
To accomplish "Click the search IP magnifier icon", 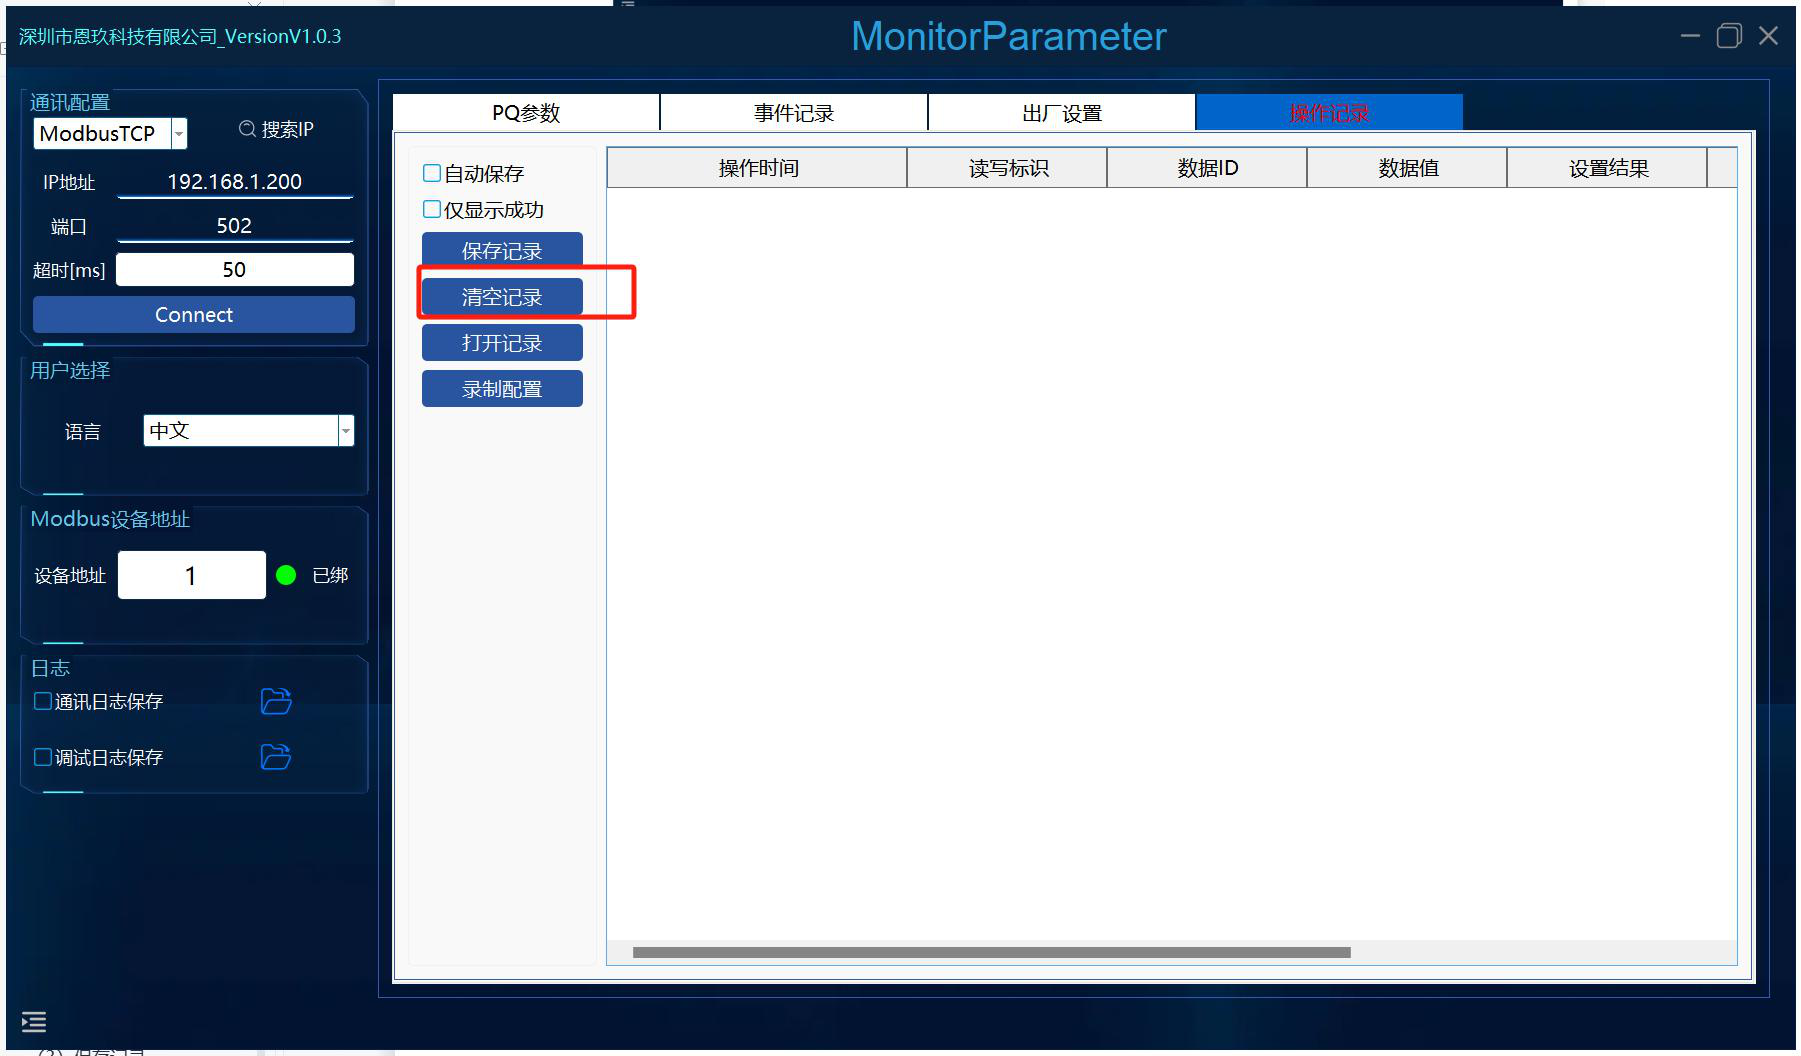I will pyautogui.click(x=247, y=129).
